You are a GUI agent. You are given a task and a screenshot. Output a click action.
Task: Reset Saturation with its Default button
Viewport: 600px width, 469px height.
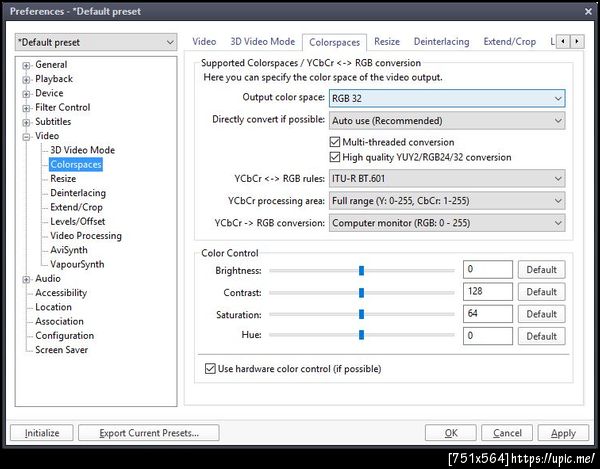pyautogui.click(x=541, y=314)
